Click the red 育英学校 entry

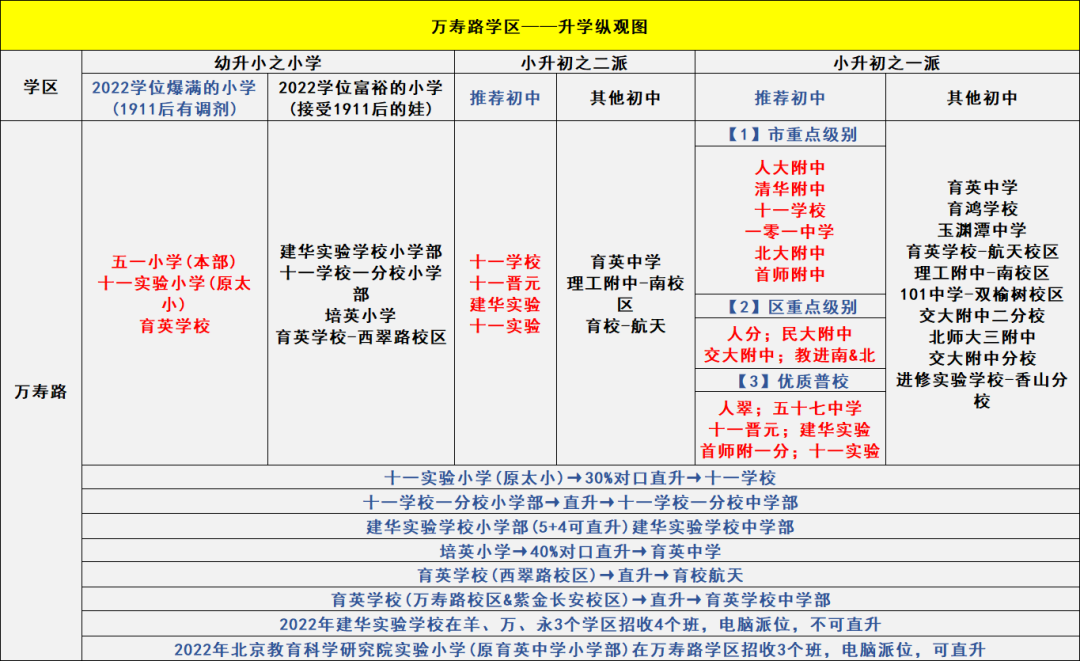point(174,326)
